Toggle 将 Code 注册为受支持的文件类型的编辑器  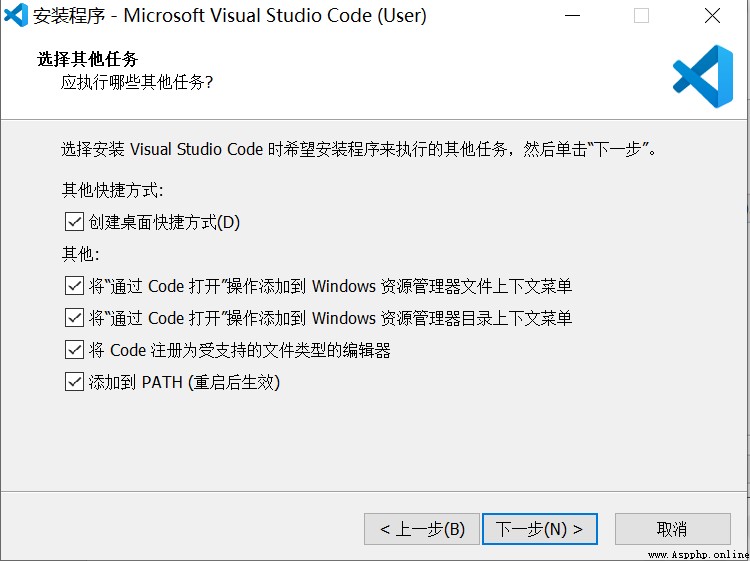click(74, 350)
